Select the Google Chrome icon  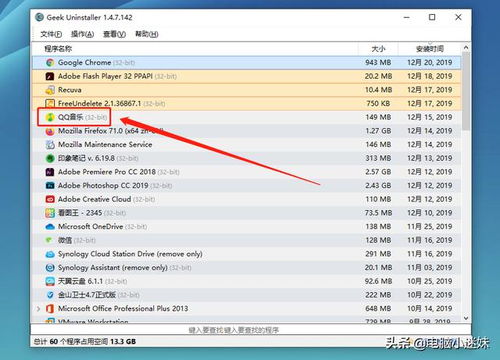coord(50,63)
